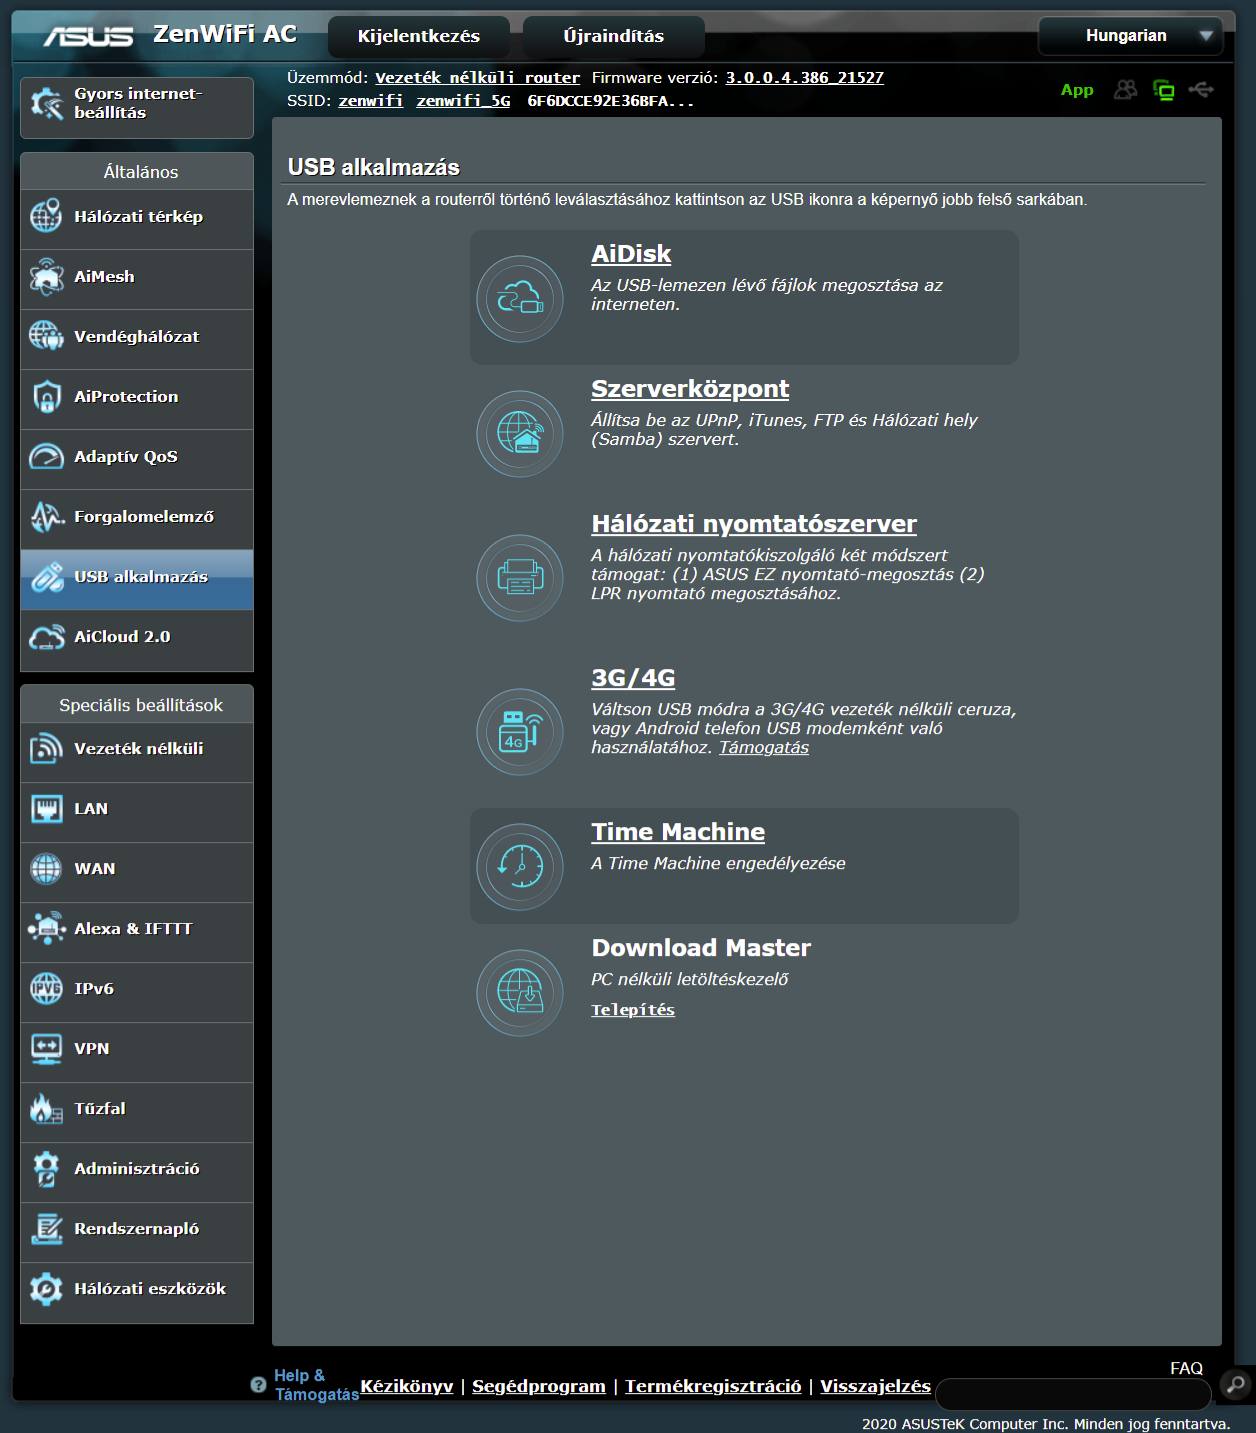
Task: Click the 3G/4G USB dongle icon
Action: coord(520,732)
